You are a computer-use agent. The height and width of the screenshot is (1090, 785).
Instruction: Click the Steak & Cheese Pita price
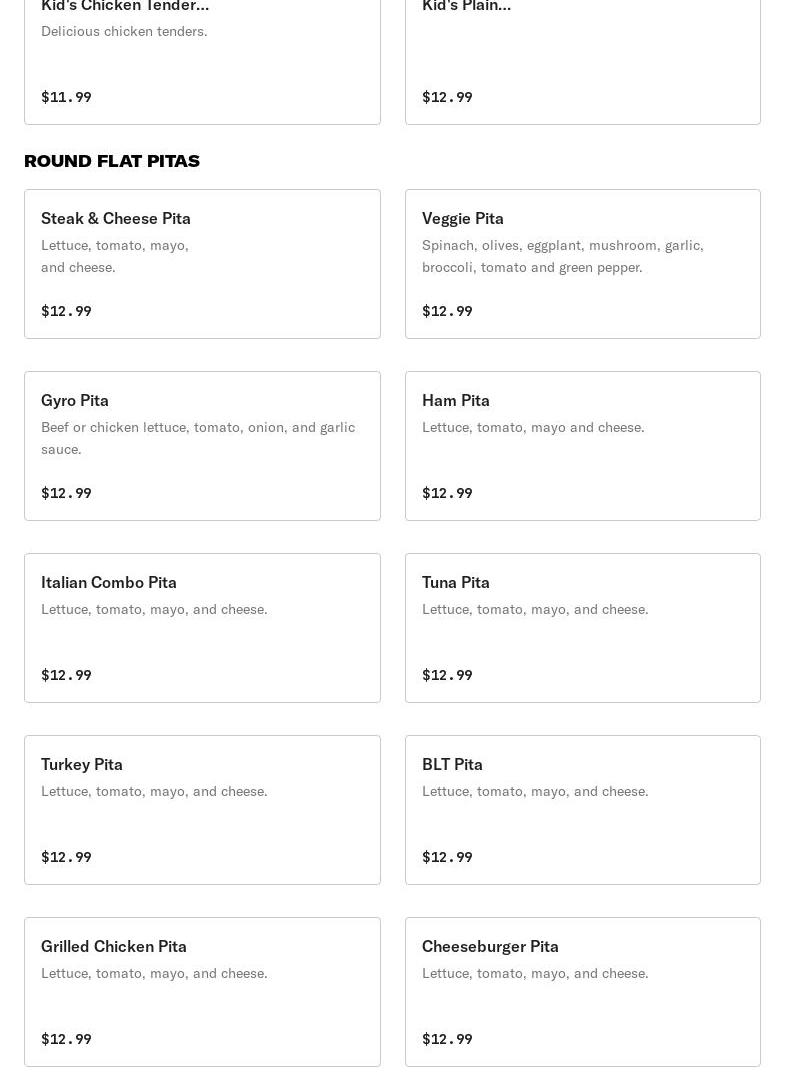(x=66, y=311)
